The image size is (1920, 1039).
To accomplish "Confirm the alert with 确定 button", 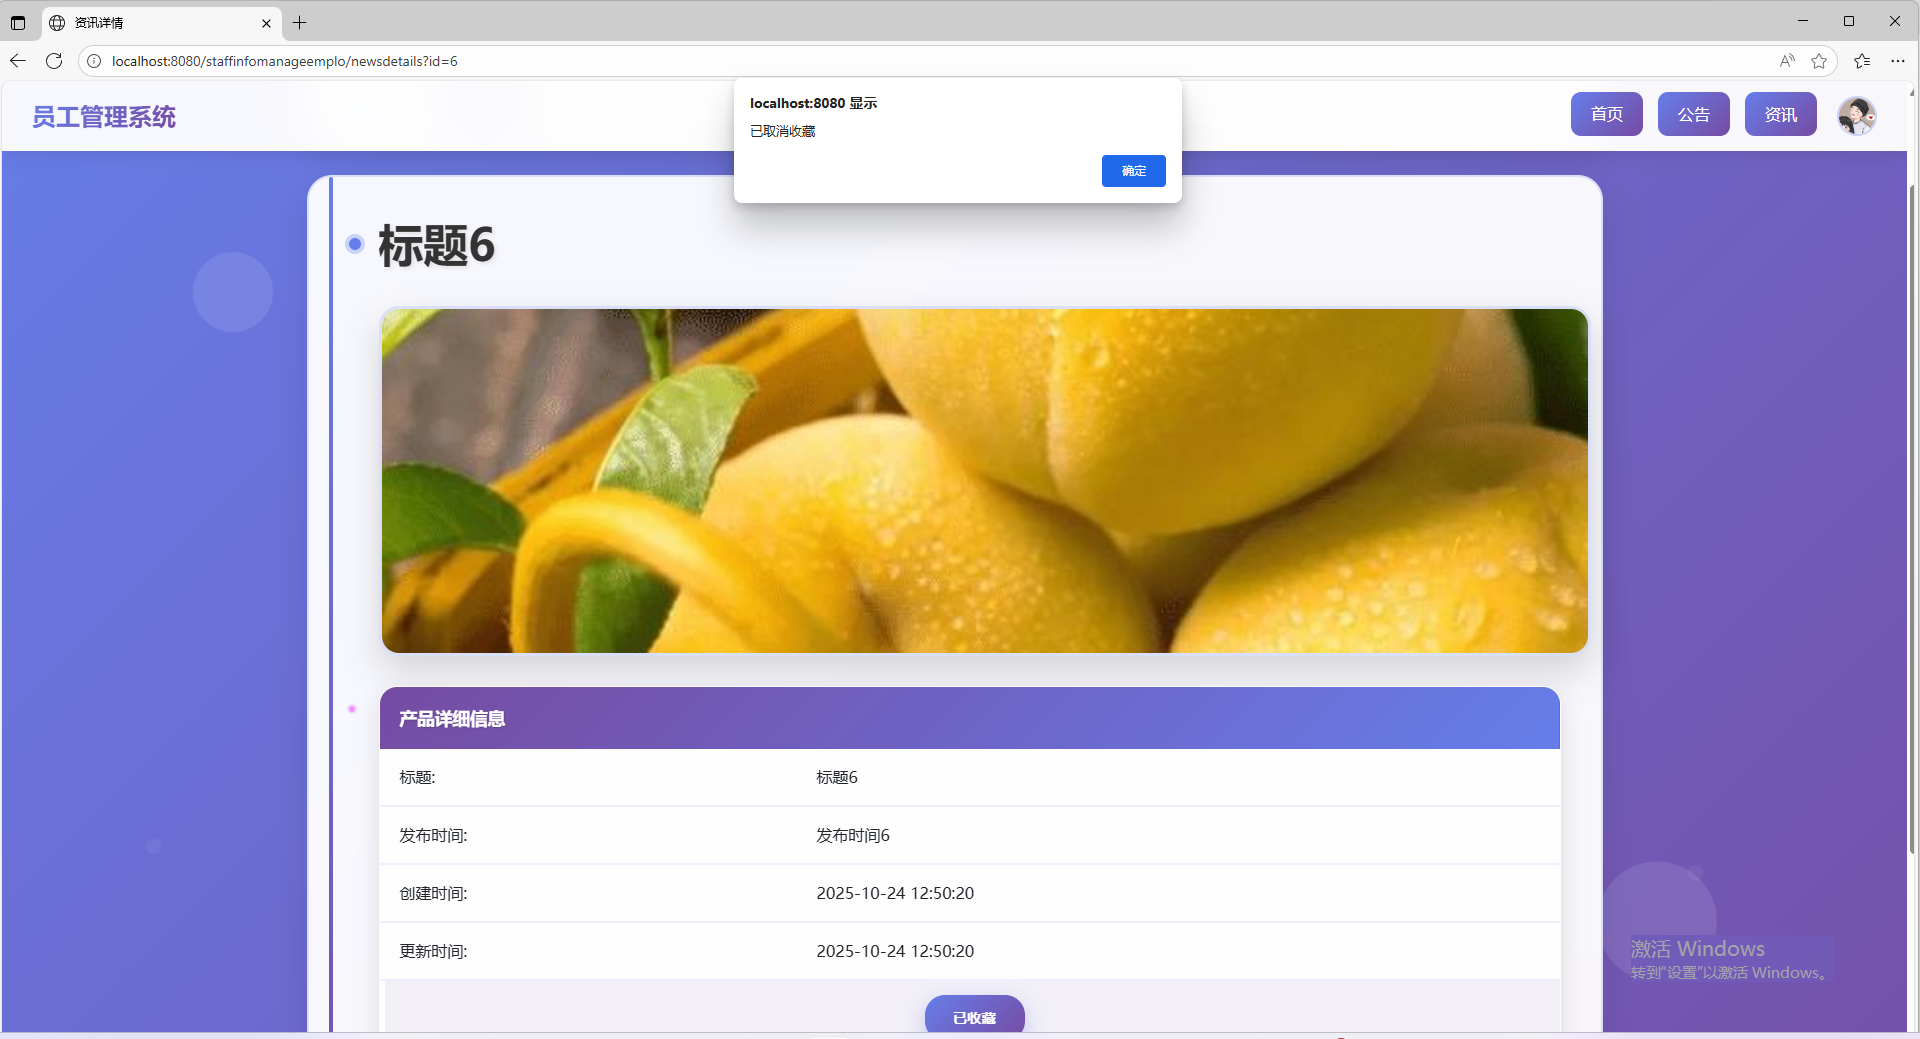I will pos(1133,171).
